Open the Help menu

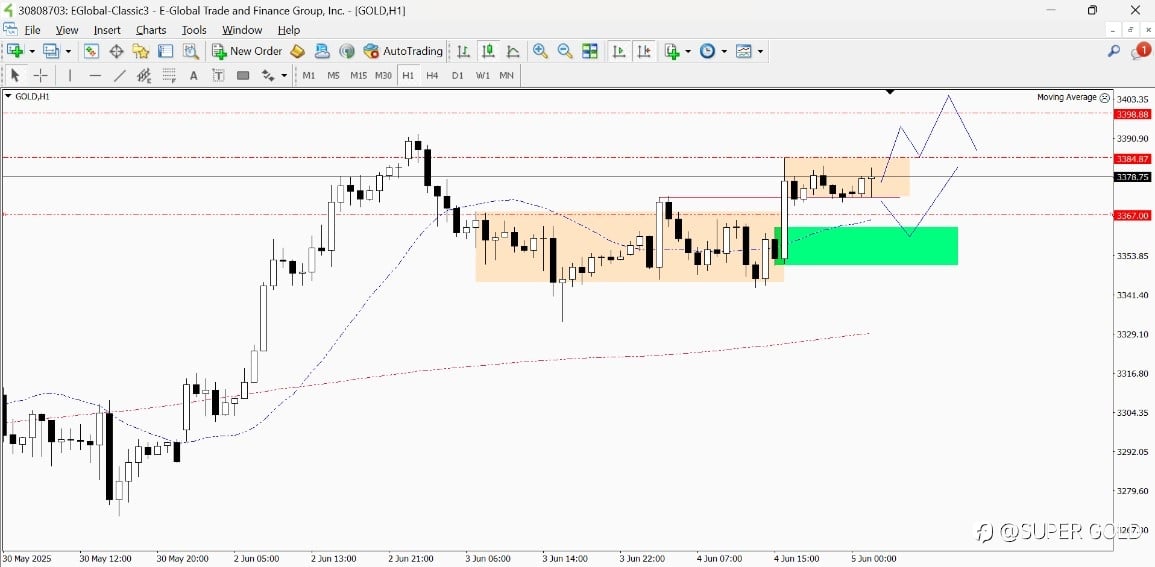(289, 30)
